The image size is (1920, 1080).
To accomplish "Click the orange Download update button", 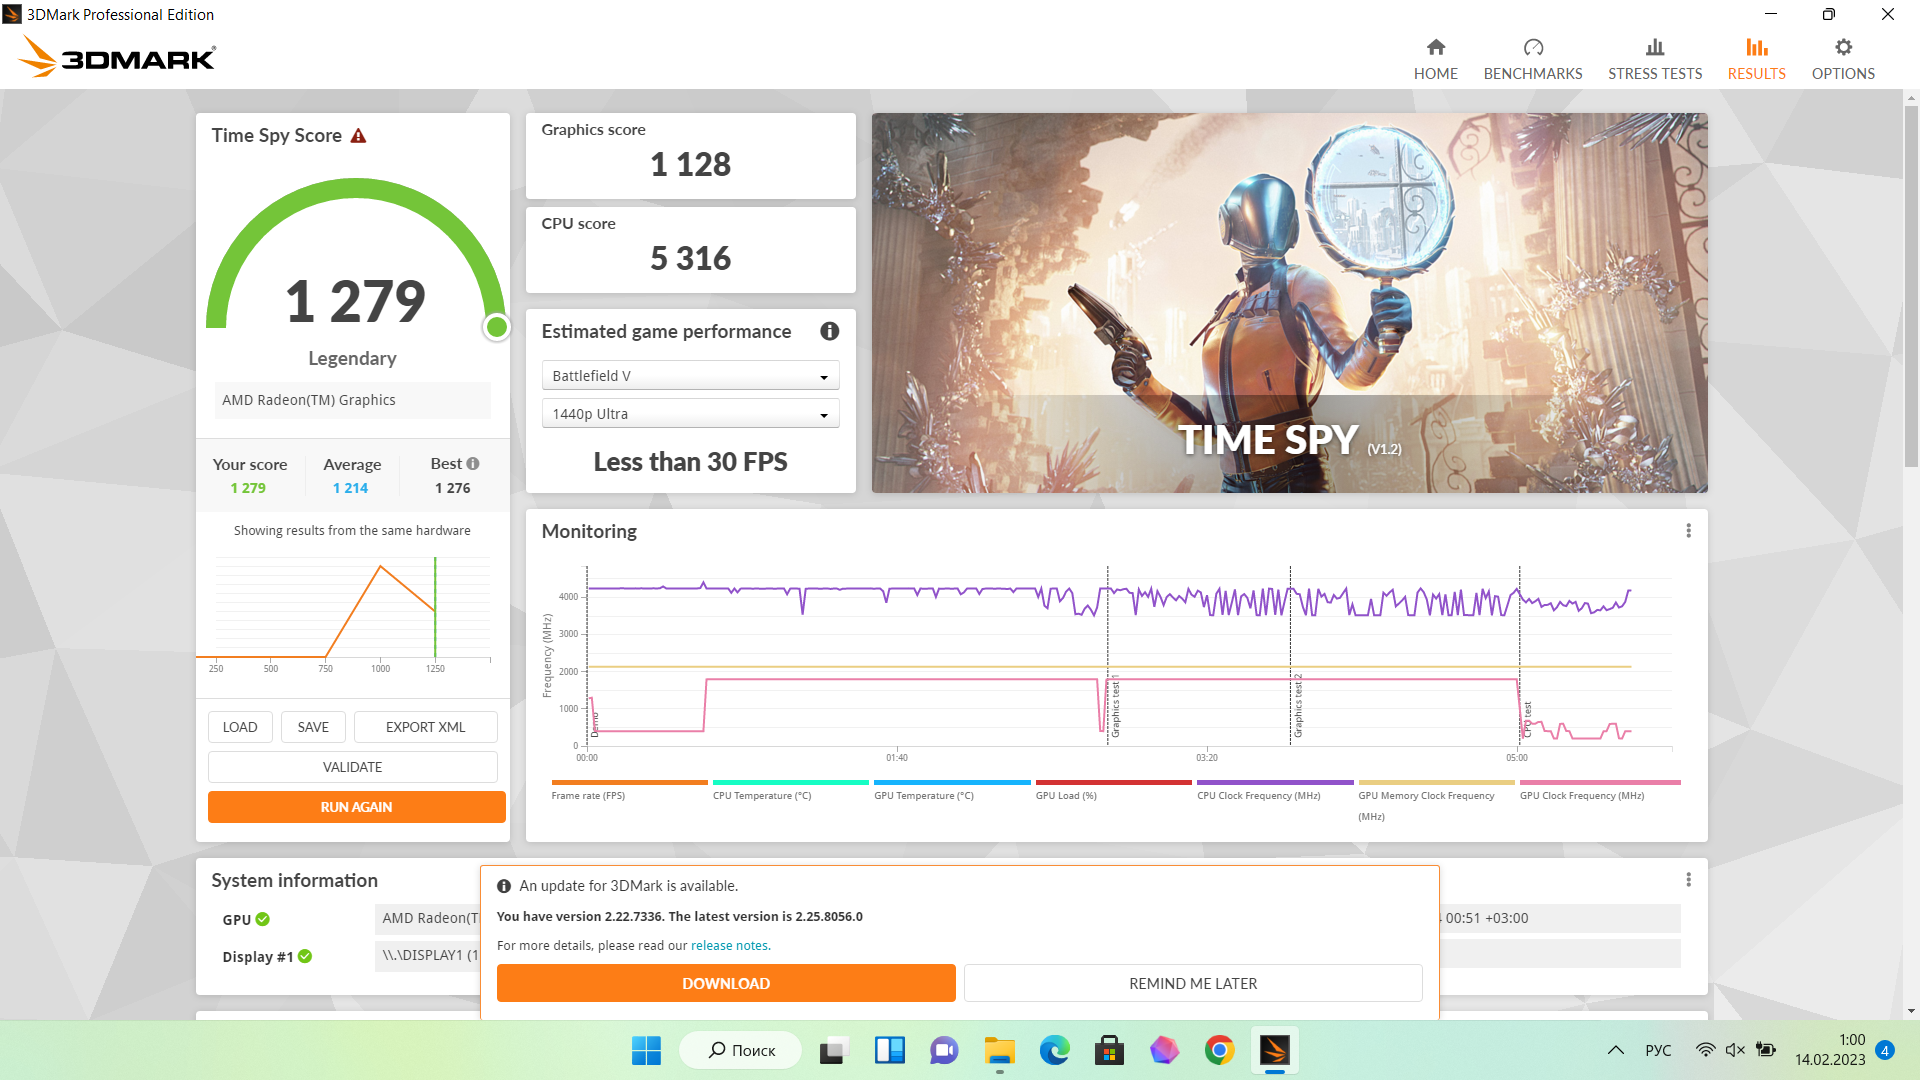I will click(x=726, y=983).
